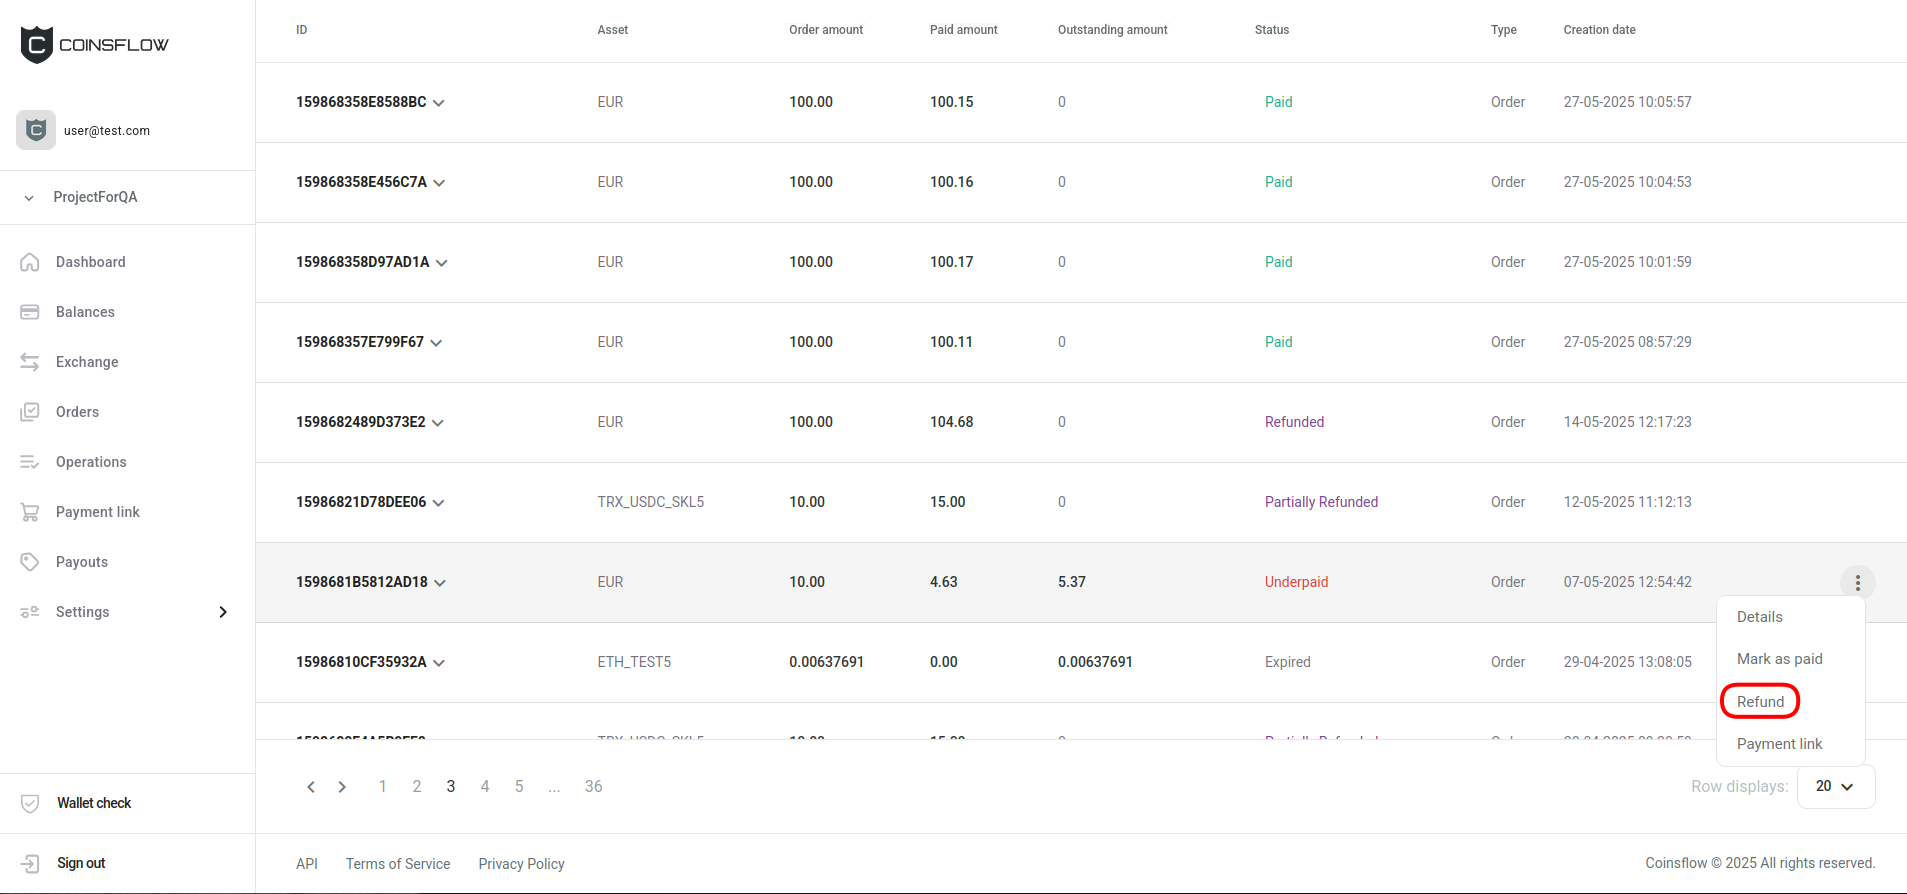
Task: Click the Payment link cart icon
Action: [30, 512]
